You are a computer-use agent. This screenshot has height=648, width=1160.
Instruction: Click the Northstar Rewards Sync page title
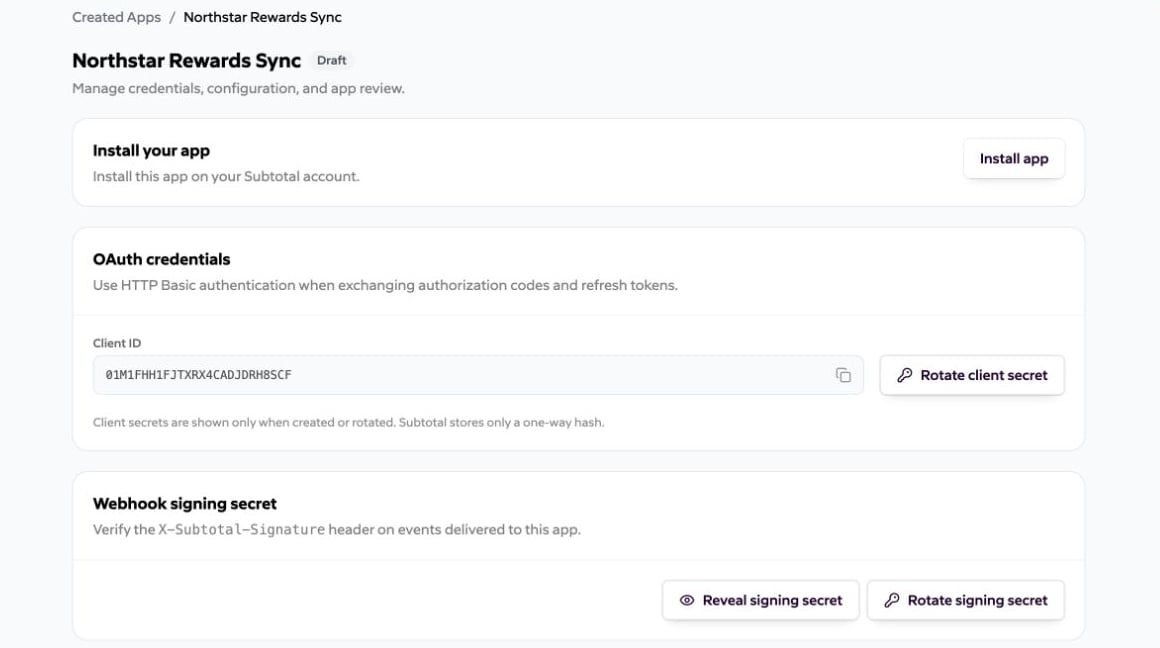(x=186, y=61)
